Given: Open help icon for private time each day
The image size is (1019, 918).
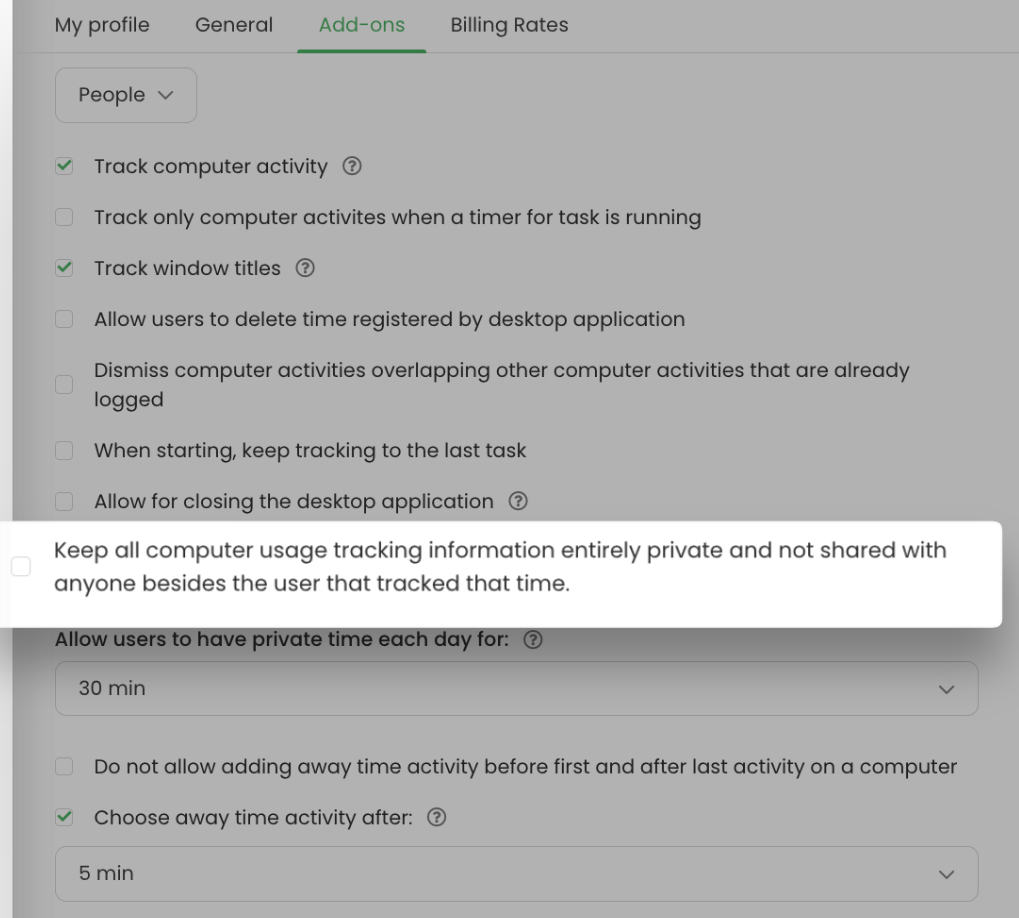Looking at the screenshot, I should (x=533, y=639).
